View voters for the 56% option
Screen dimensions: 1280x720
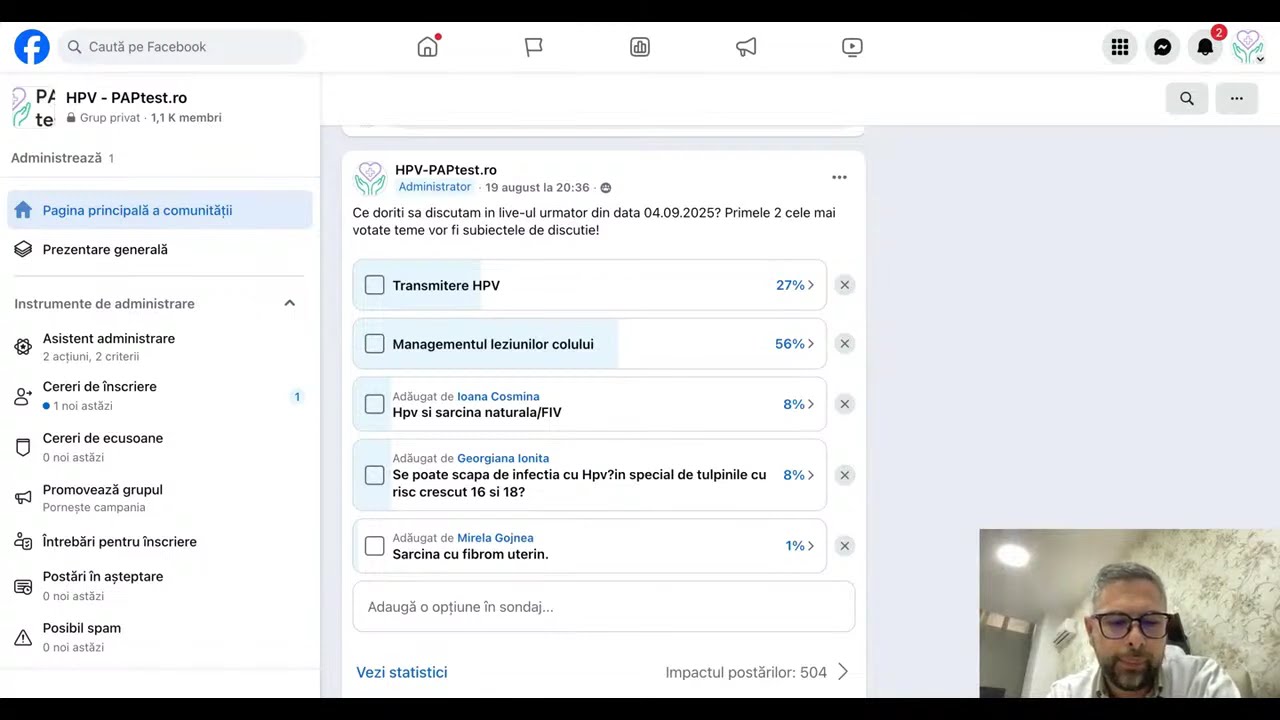pos(795,344)
